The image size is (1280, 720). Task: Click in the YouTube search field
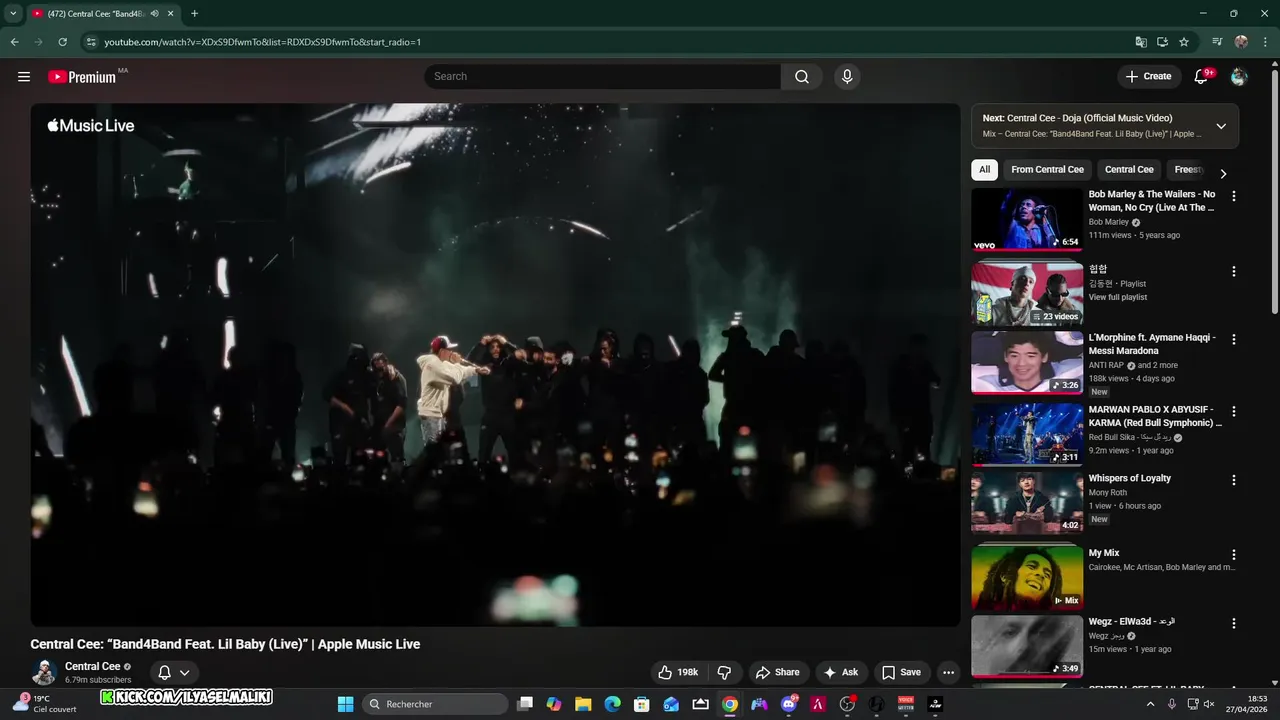603,77
